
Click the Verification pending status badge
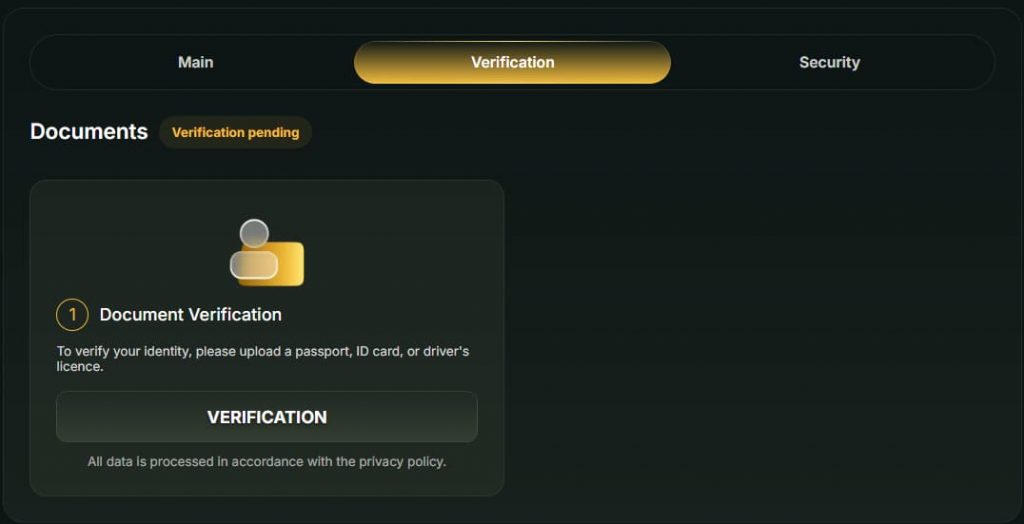(235, 133)
